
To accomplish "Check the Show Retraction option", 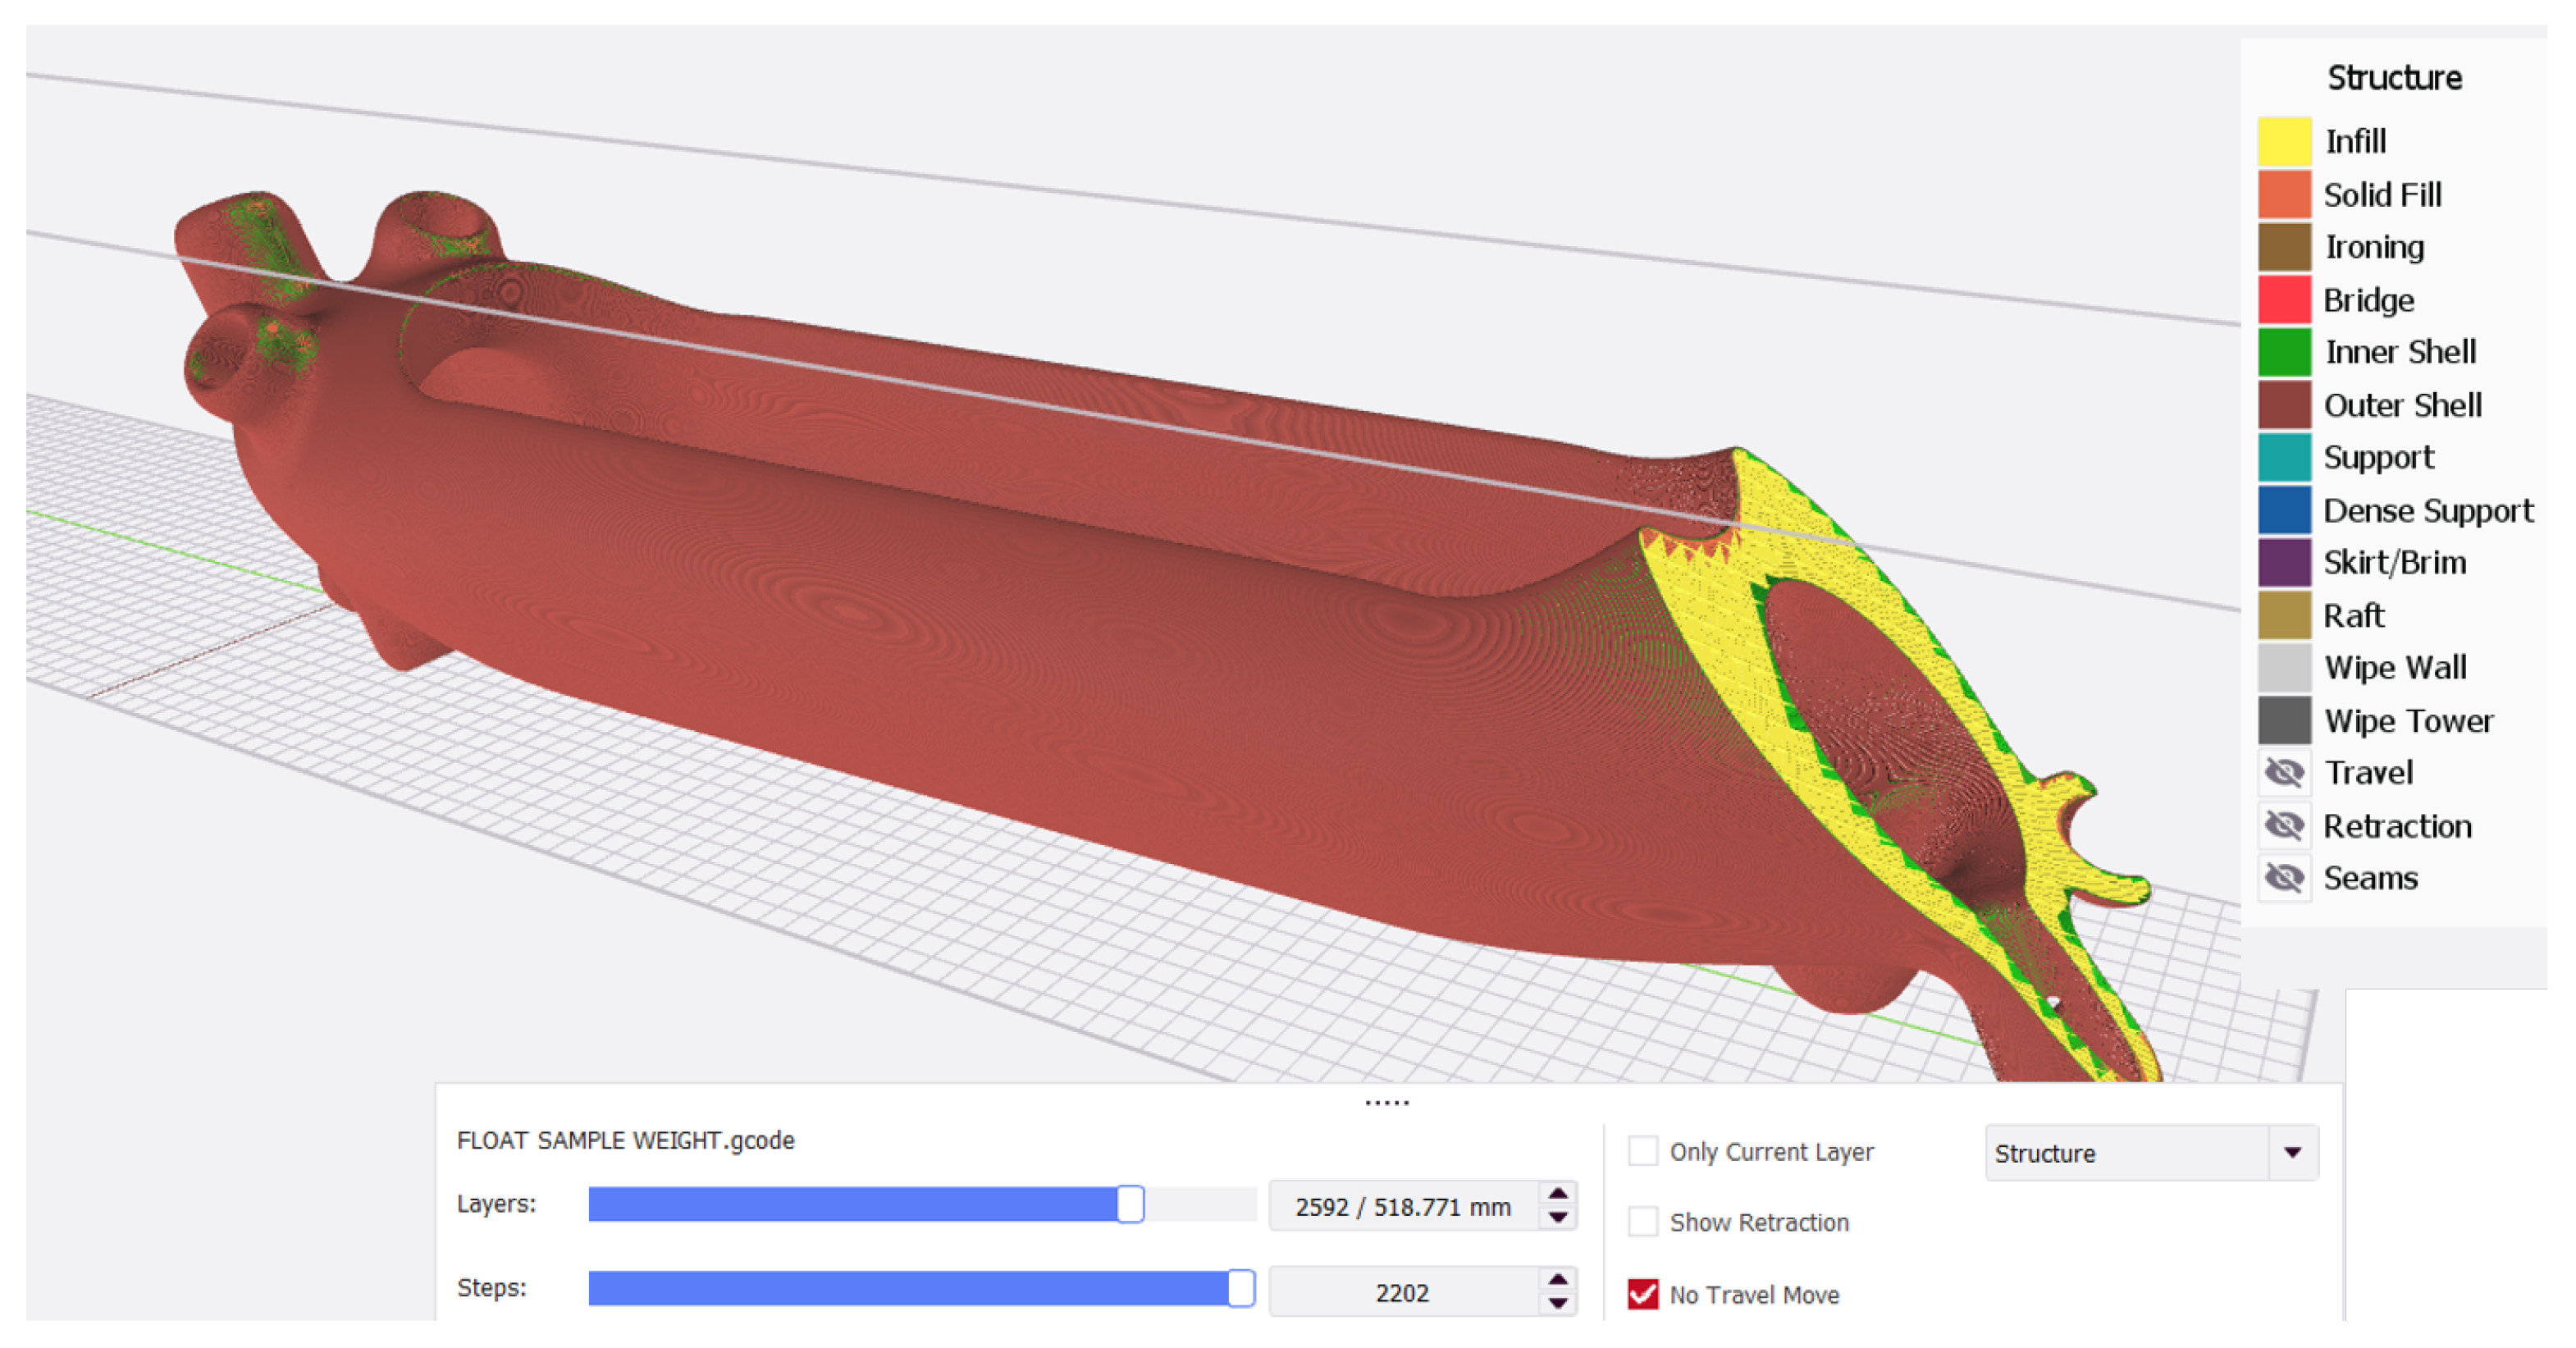I will pos(1642,1222).
